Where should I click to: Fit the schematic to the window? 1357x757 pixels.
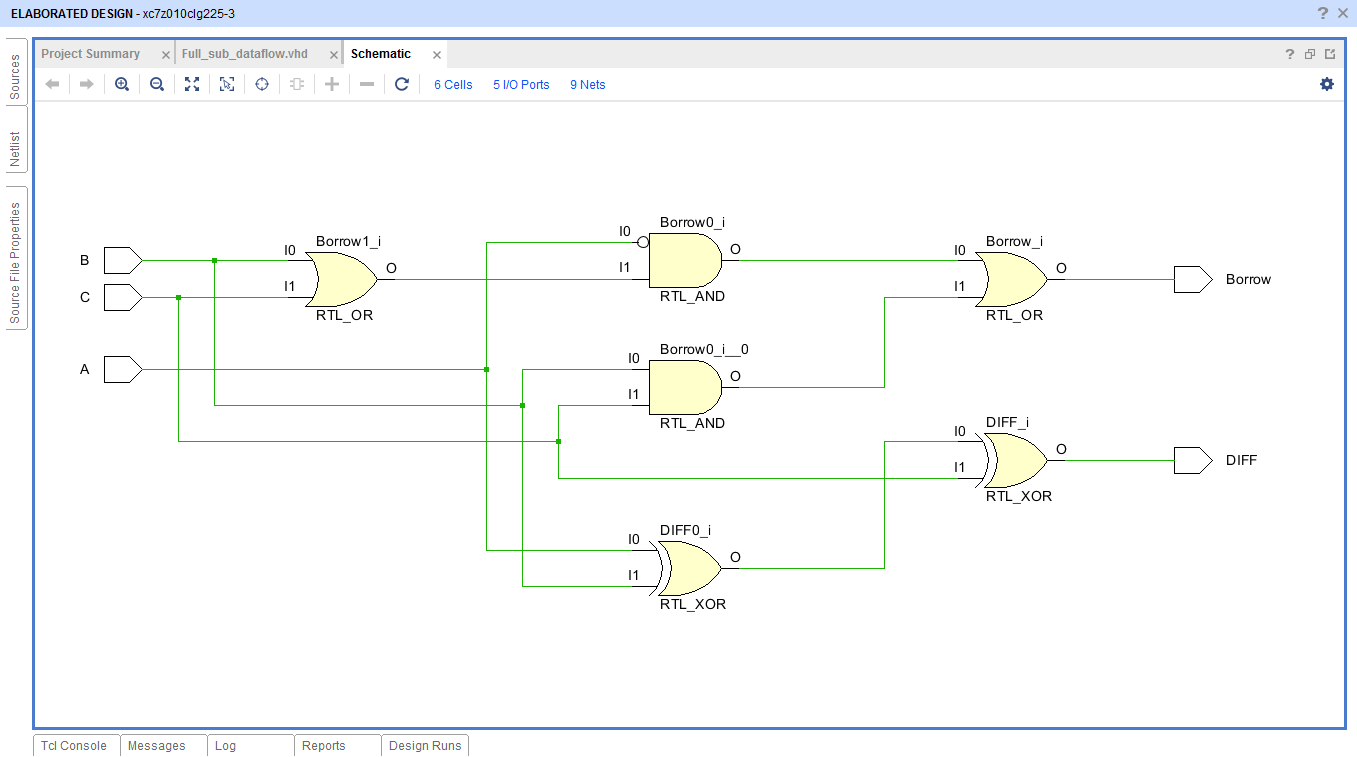pos(192,85)
